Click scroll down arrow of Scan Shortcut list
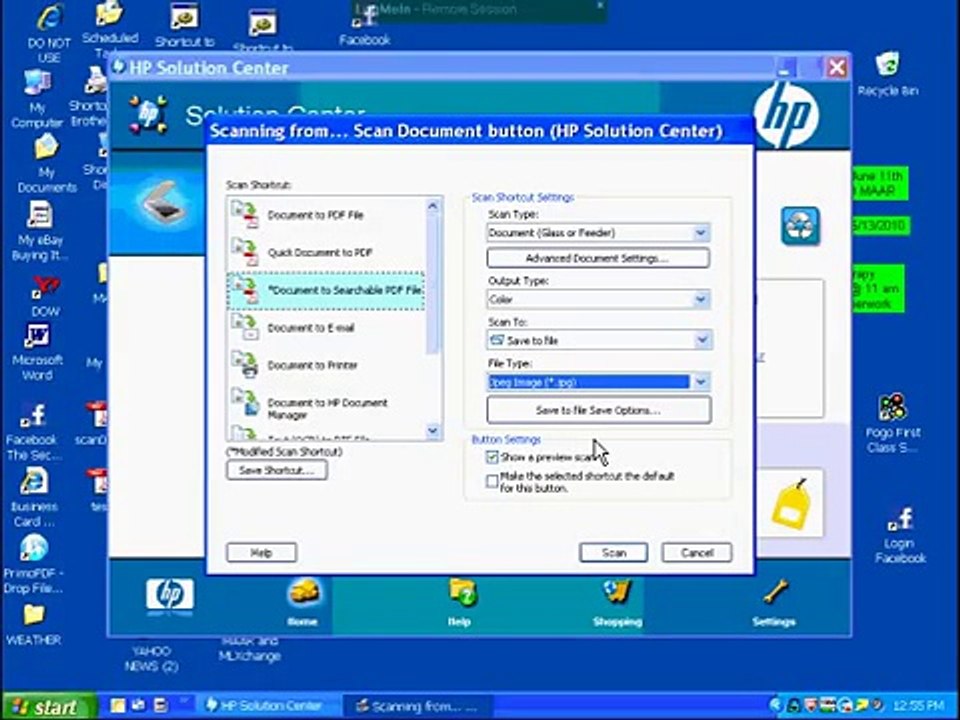Viewport: 960px width, 720px height. [x=432, y=431]
